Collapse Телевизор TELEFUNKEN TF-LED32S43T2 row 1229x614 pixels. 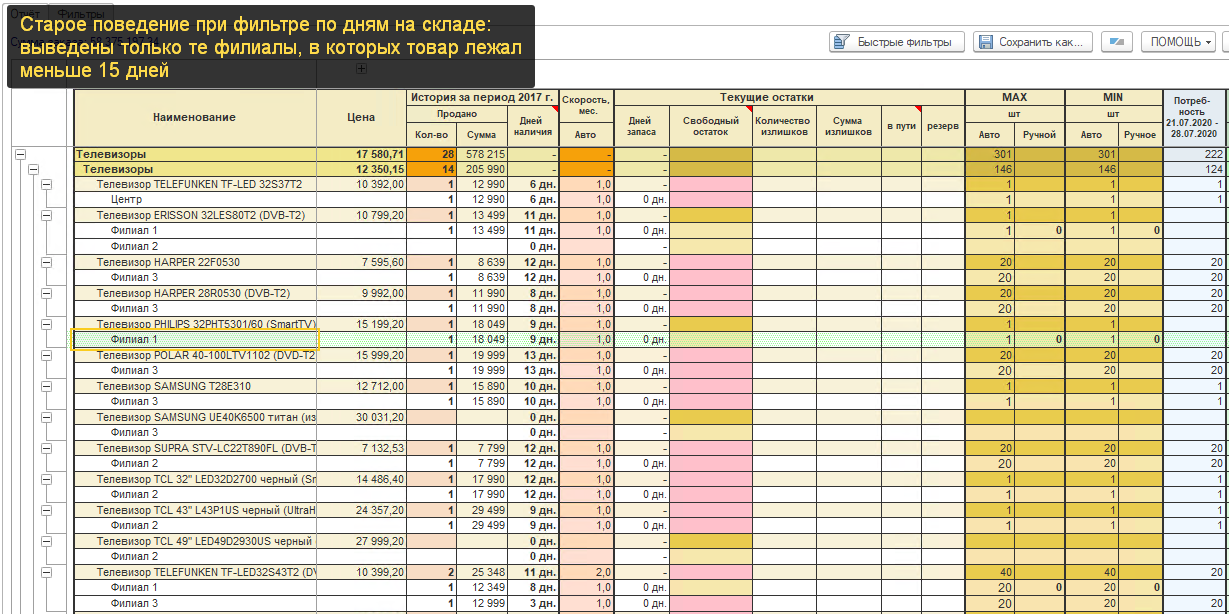click(46, 572)
